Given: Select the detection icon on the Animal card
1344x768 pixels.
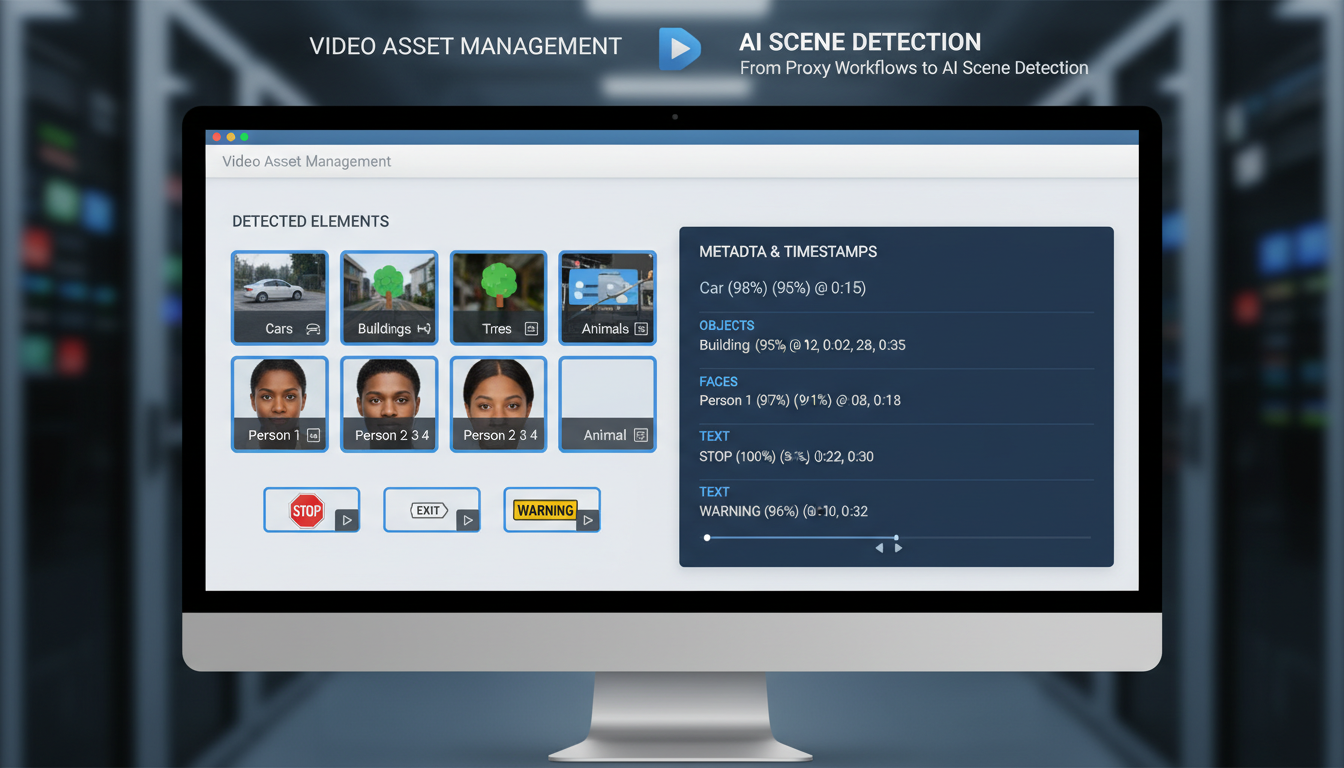Looking at the screenshot, I should (640, 435).
